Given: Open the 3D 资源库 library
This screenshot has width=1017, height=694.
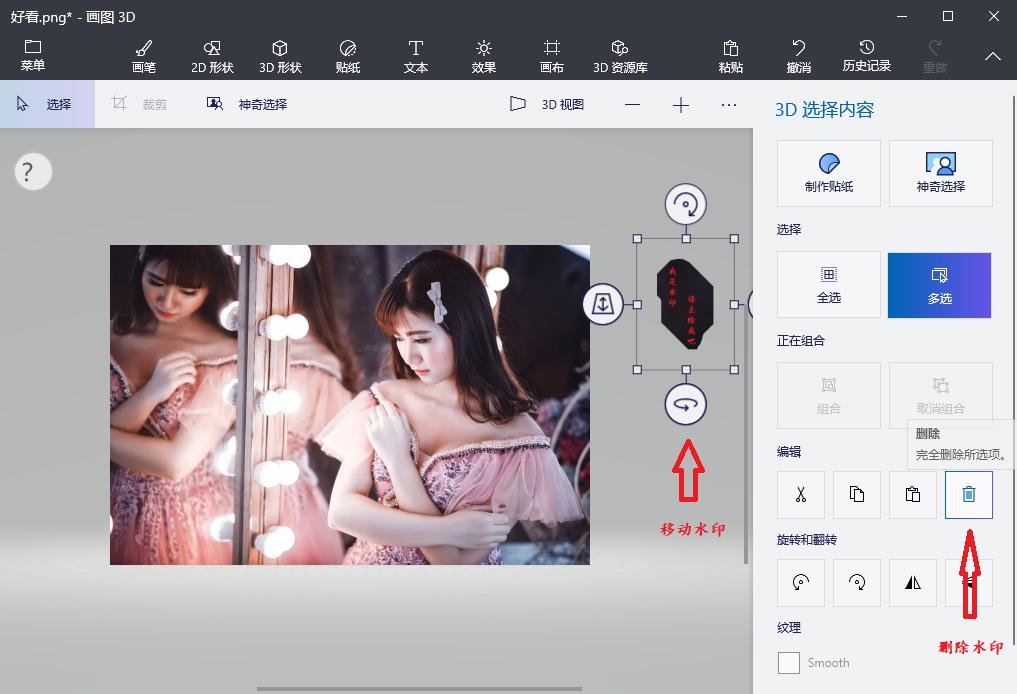Looking at the screenshot, I should (x=619, y=55).
